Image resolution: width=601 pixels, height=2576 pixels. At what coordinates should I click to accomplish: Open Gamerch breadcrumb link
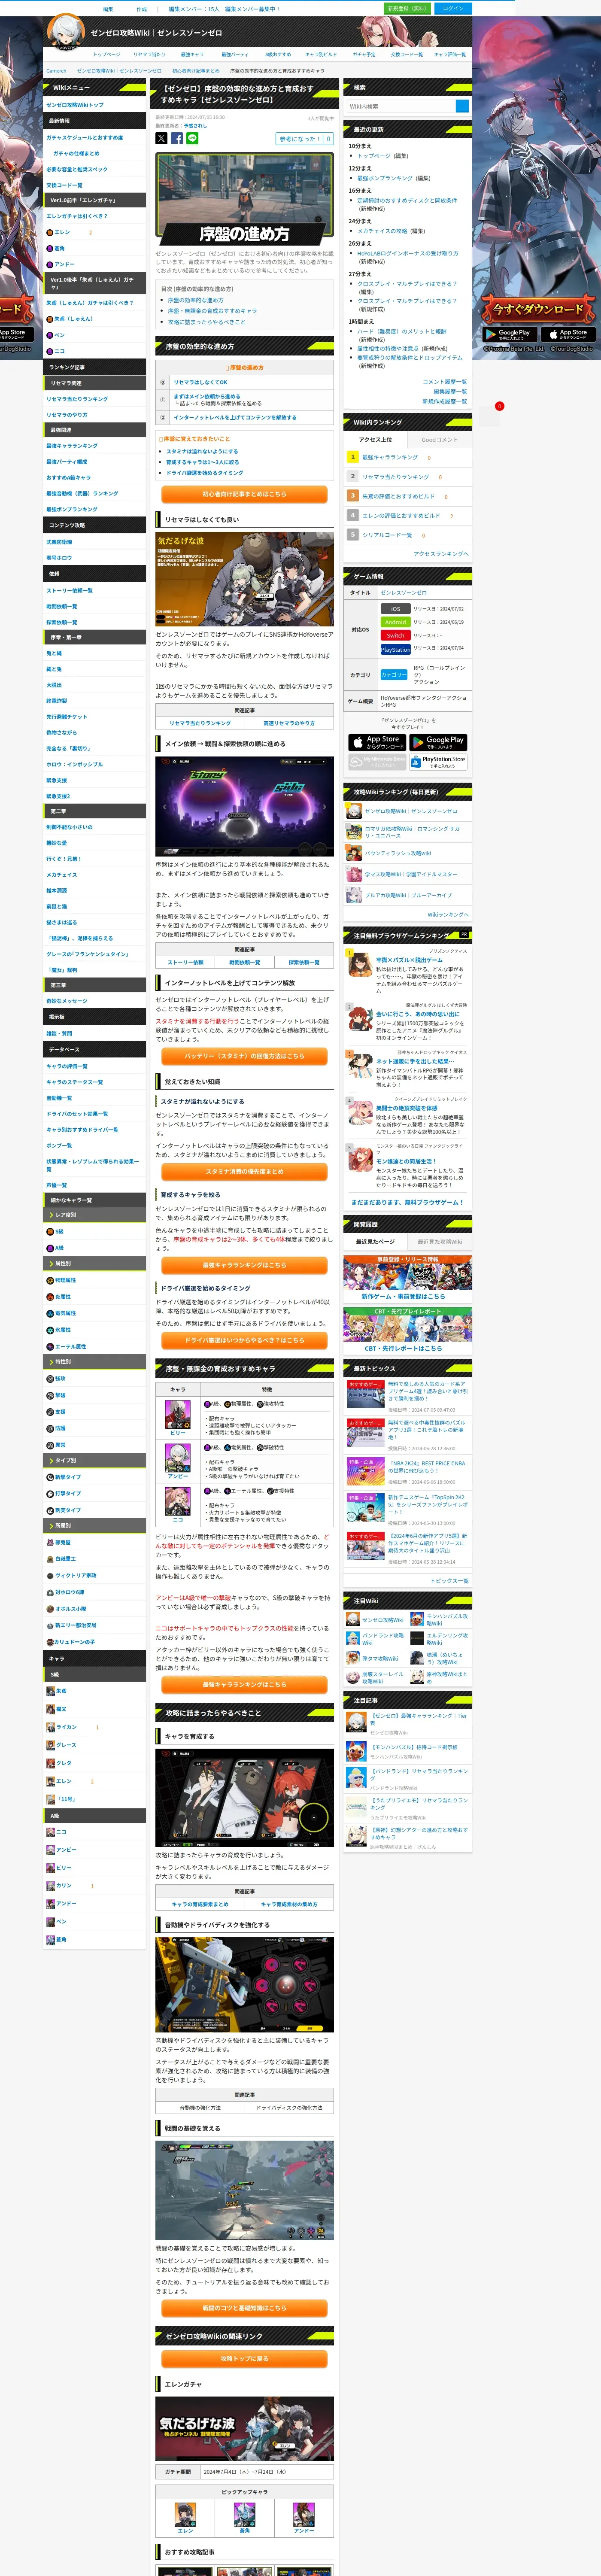pos(56,71)
